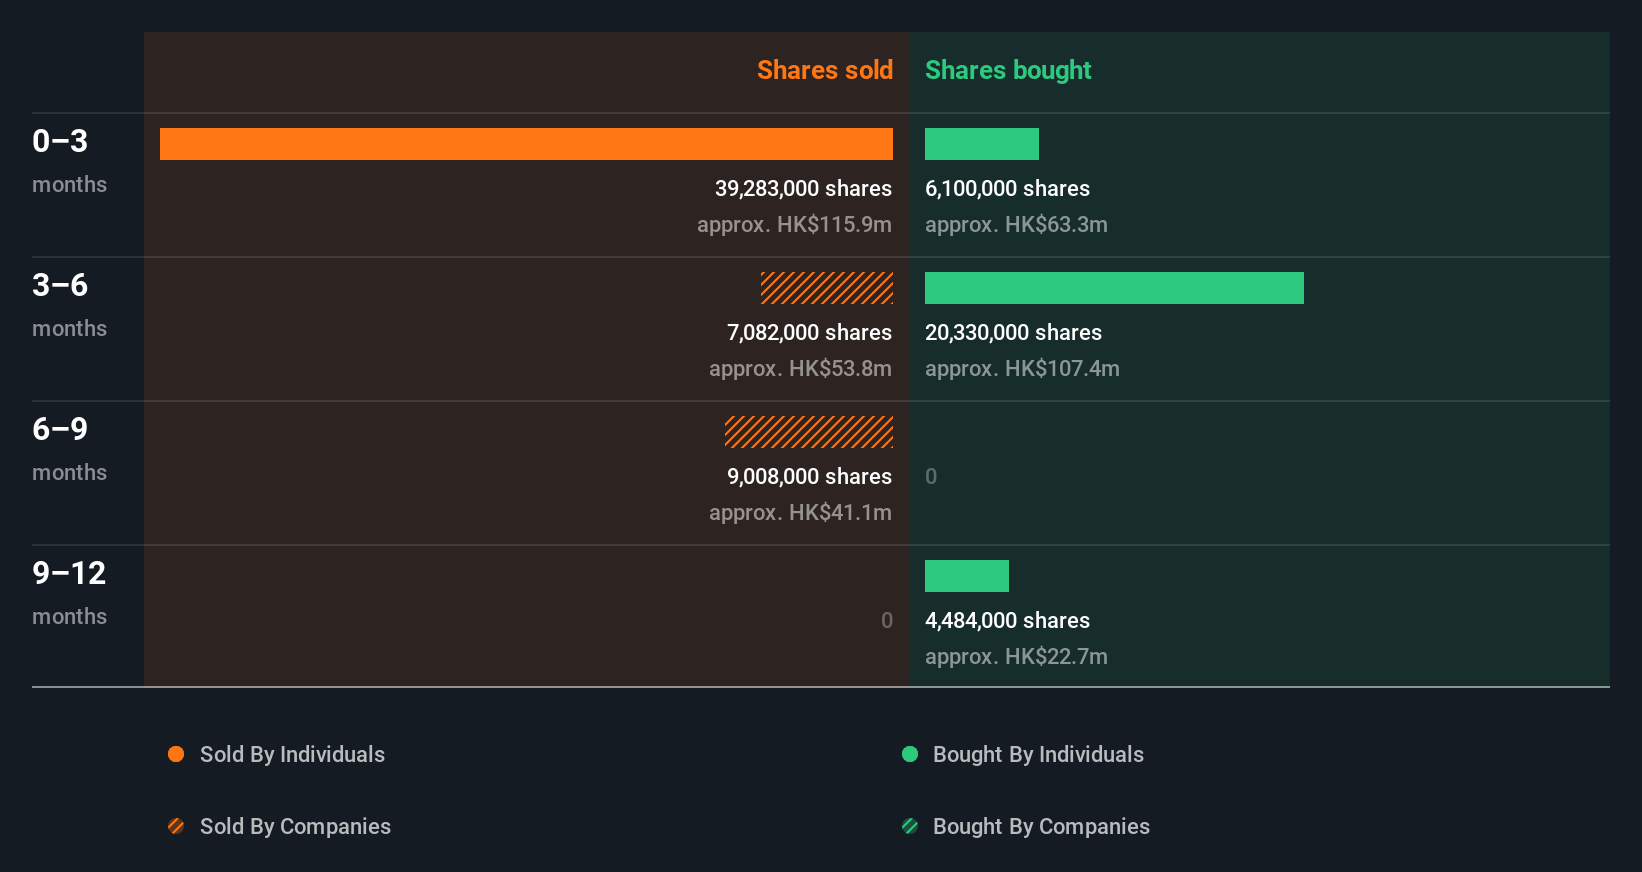1642x872 pixels.
Task: Click the striped Bought By Companies legend icon
Action: [x=910, y=826]
